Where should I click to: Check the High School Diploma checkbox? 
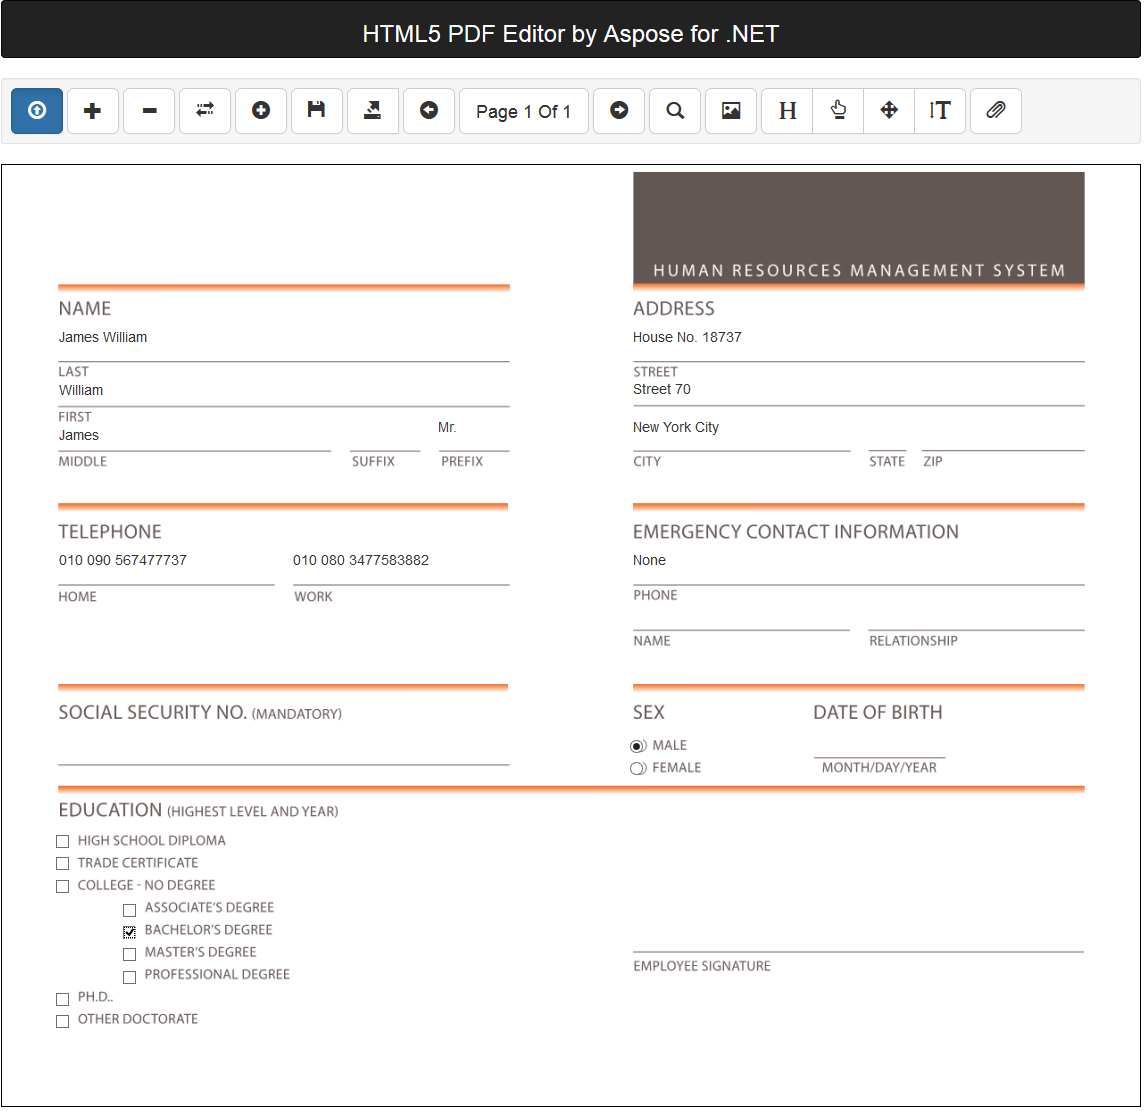pos(63,842)
